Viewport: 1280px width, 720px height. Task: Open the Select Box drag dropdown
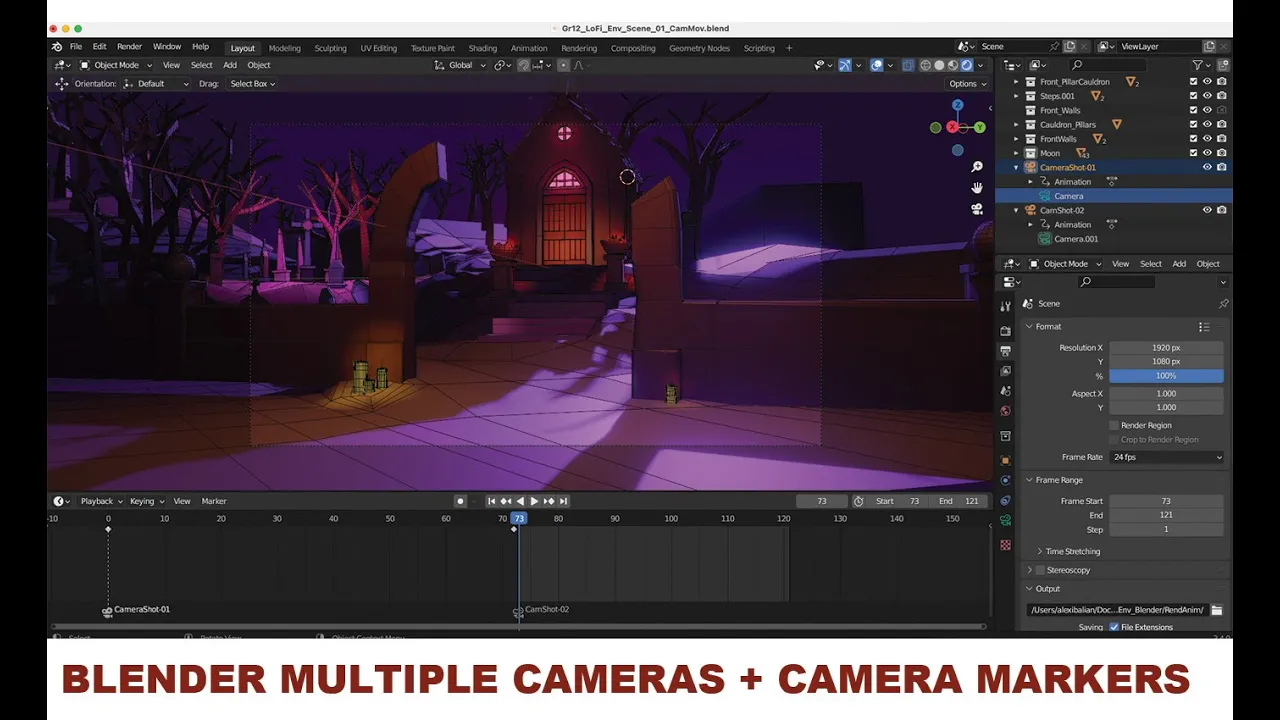pos(252,84)
